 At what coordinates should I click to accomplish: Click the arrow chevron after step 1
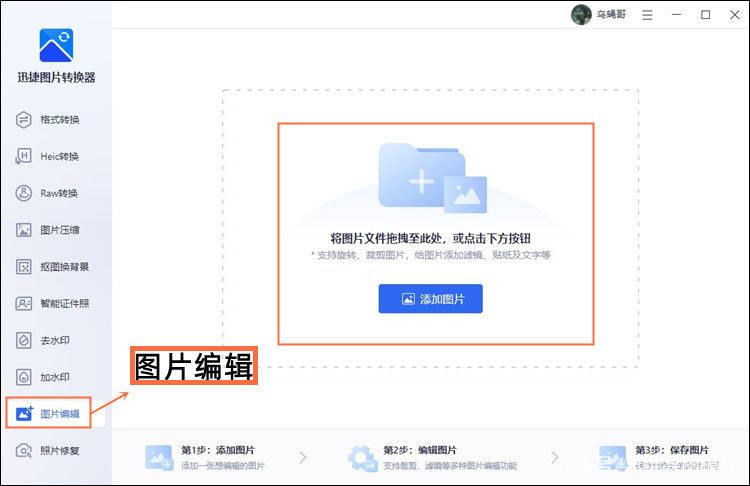(x=303, y=458)
